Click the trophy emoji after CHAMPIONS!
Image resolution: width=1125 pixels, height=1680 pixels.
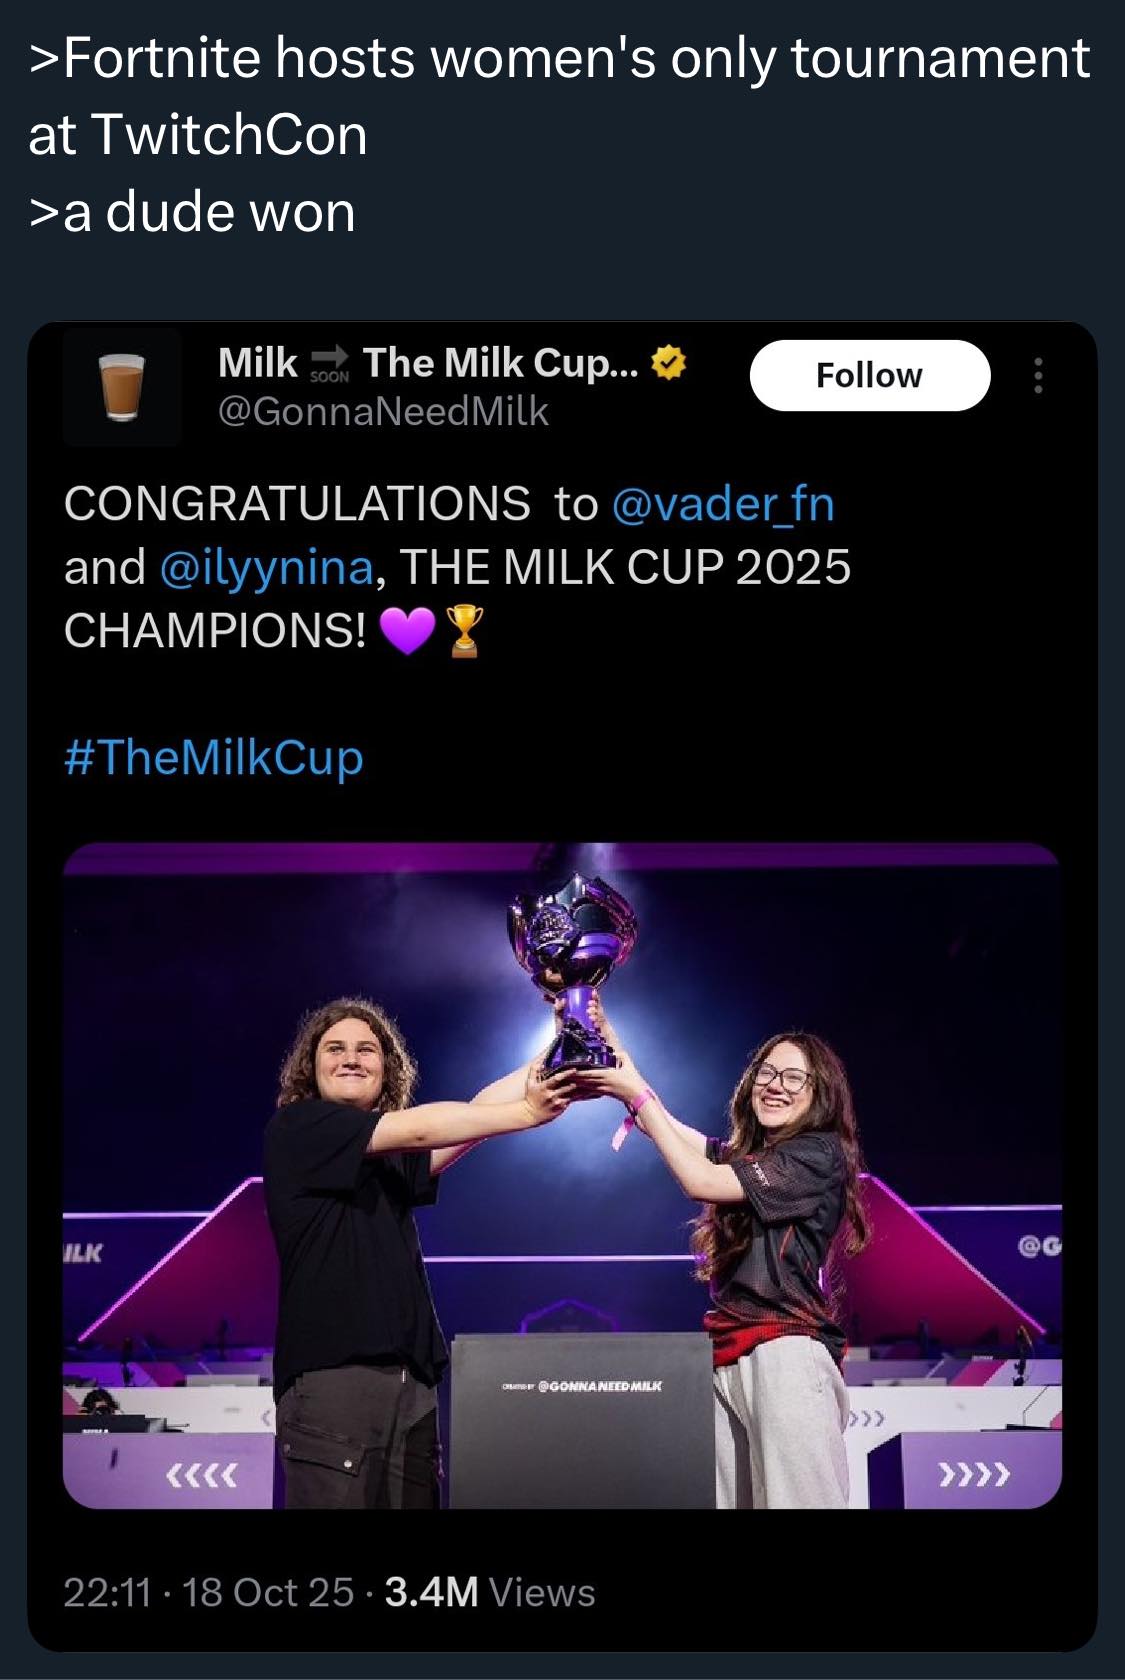click(x=463, y=631)
